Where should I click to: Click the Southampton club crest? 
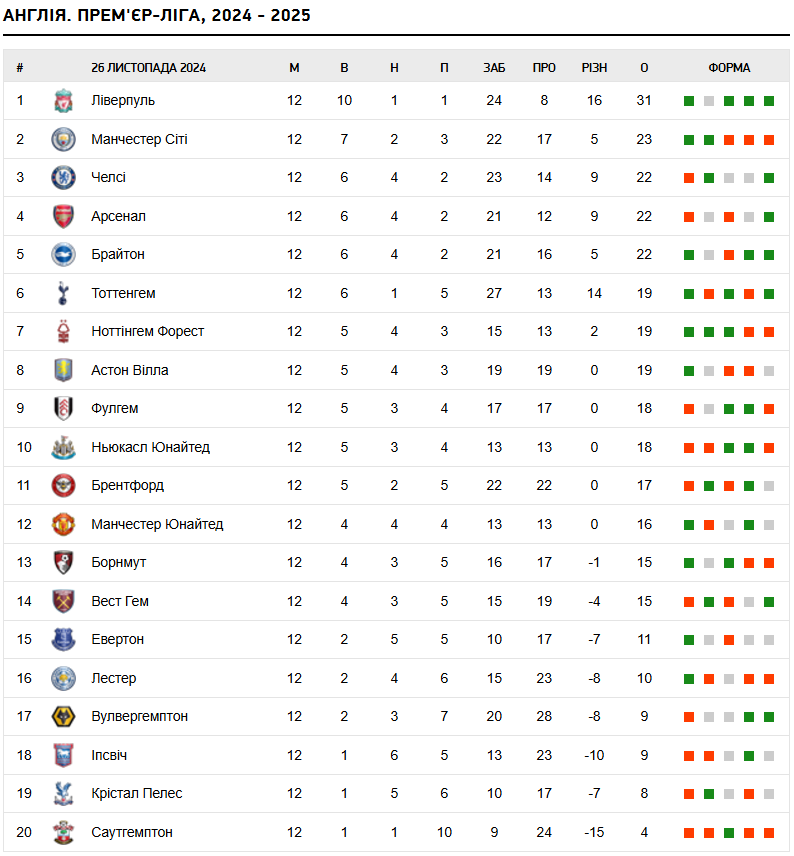[63, 832]
